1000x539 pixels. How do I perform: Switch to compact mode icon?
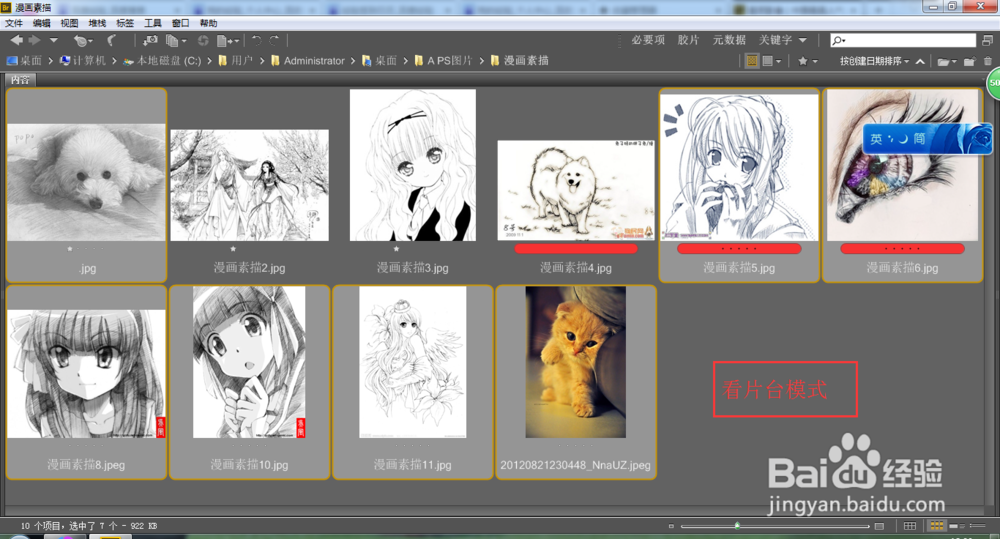pyautogui.click(x=987, y=40)
